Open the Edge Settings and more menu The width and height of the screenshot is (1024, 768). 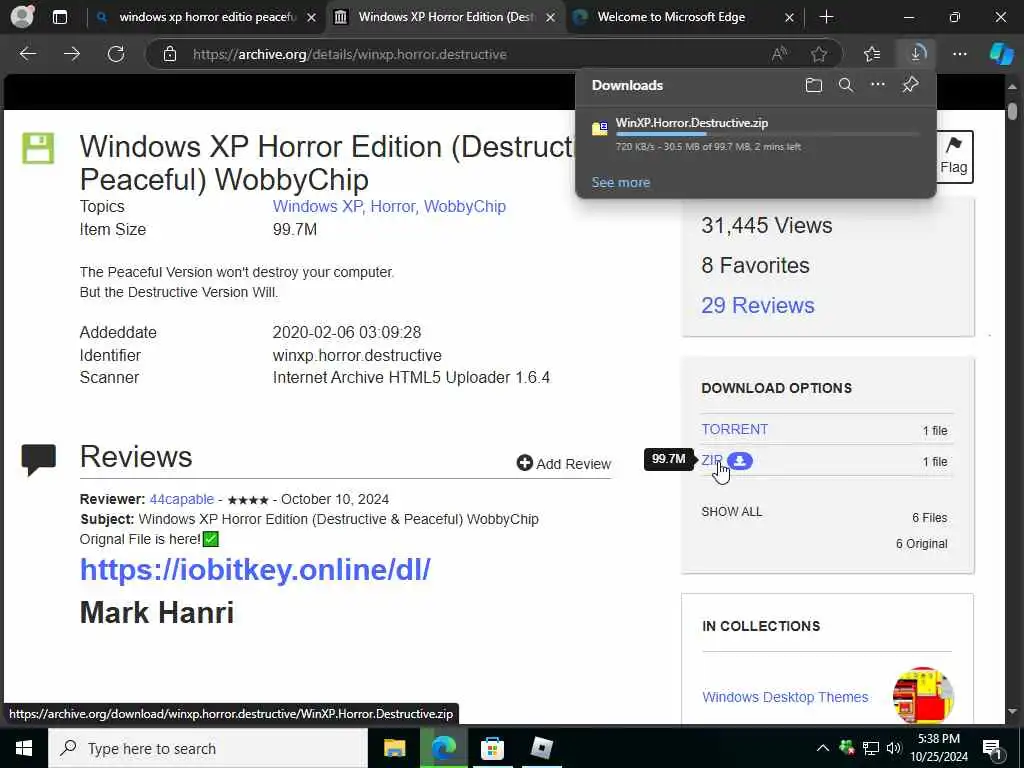pyautogui.click(x=959, y=54)
